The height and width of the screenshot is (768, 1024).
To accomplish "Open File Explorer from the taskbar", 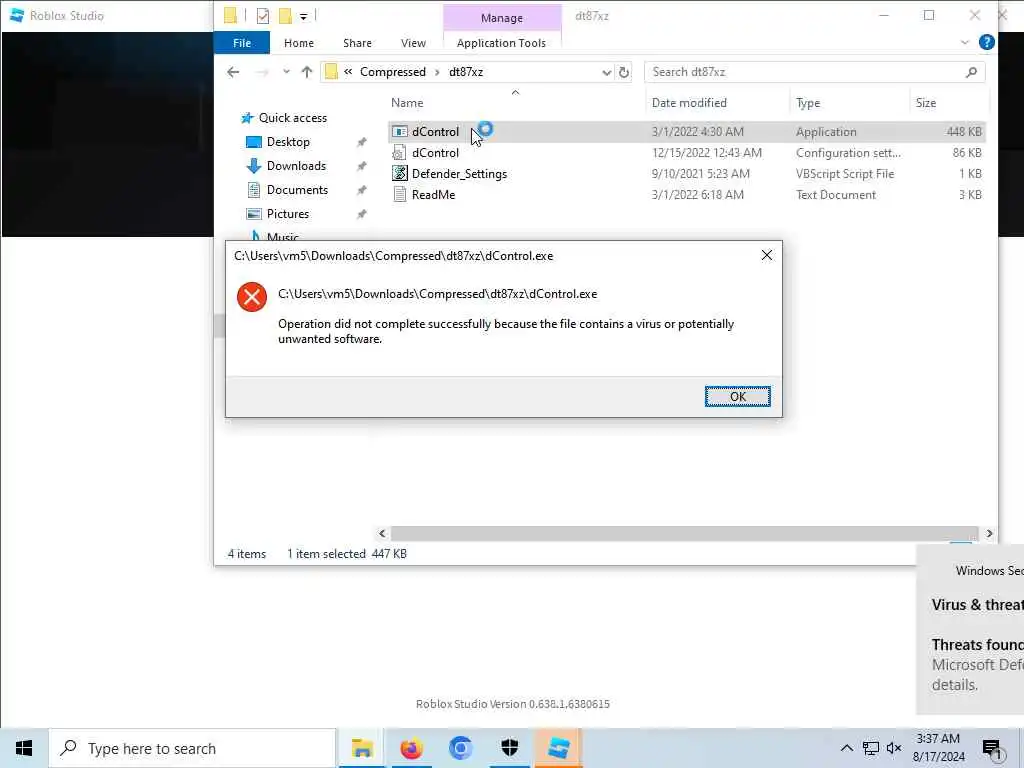I will click(362, 748).
